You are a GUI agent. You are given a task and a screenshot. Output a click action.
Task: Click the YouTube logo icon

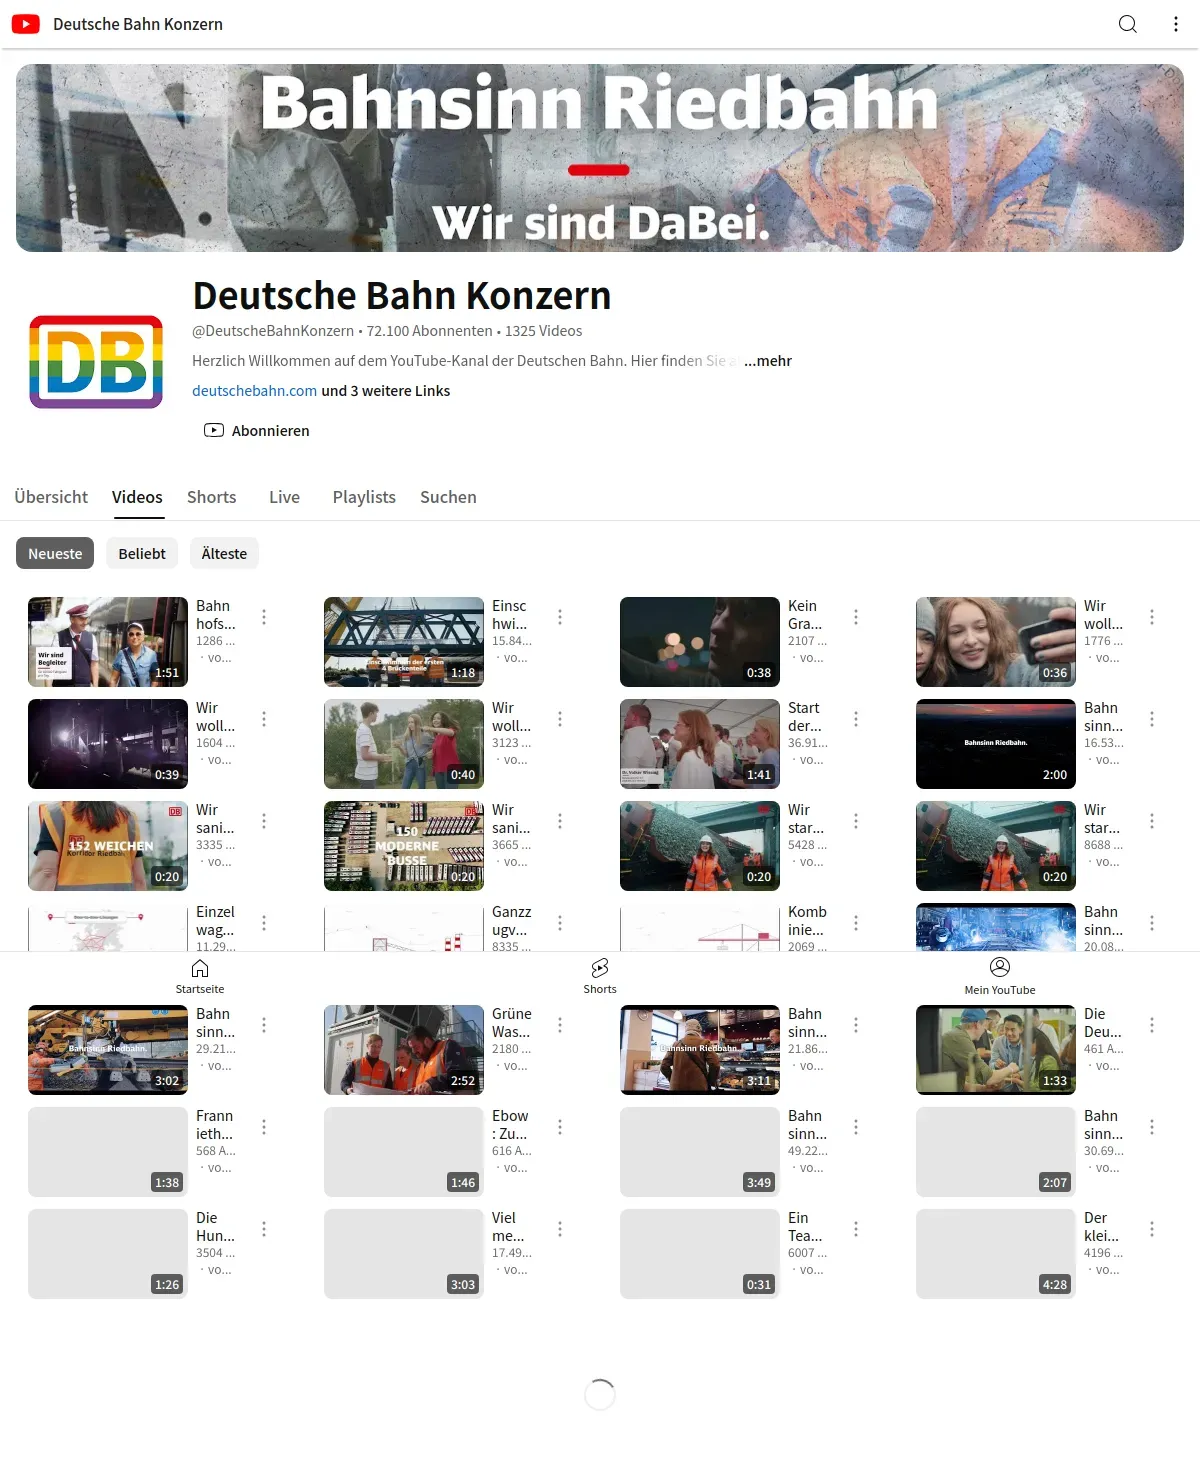(26, 24)
